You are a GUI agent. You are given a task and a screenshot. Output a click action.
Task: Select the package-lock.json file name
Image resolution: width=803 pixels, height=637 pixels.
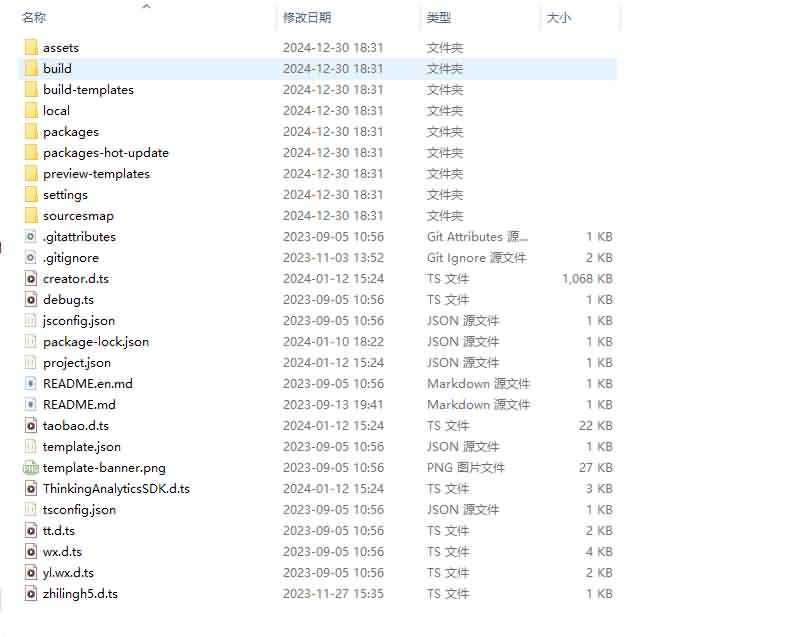pyautogui.click(x=96, y=341)
